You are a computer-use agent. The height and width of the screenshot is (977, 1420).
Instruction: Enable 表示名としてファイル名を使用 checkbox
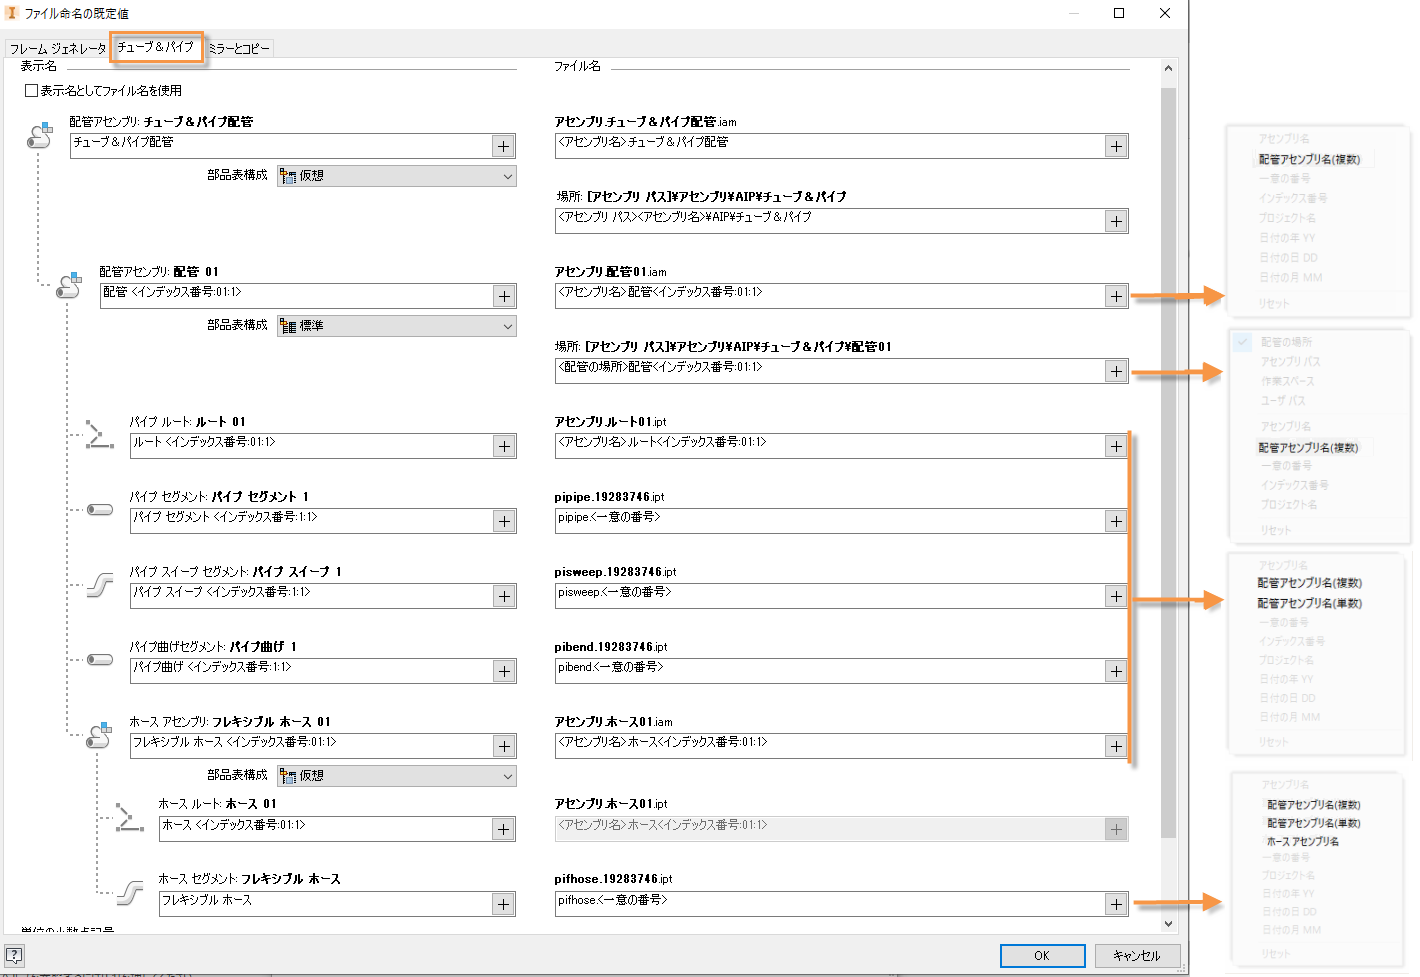[x=31, y=90]
